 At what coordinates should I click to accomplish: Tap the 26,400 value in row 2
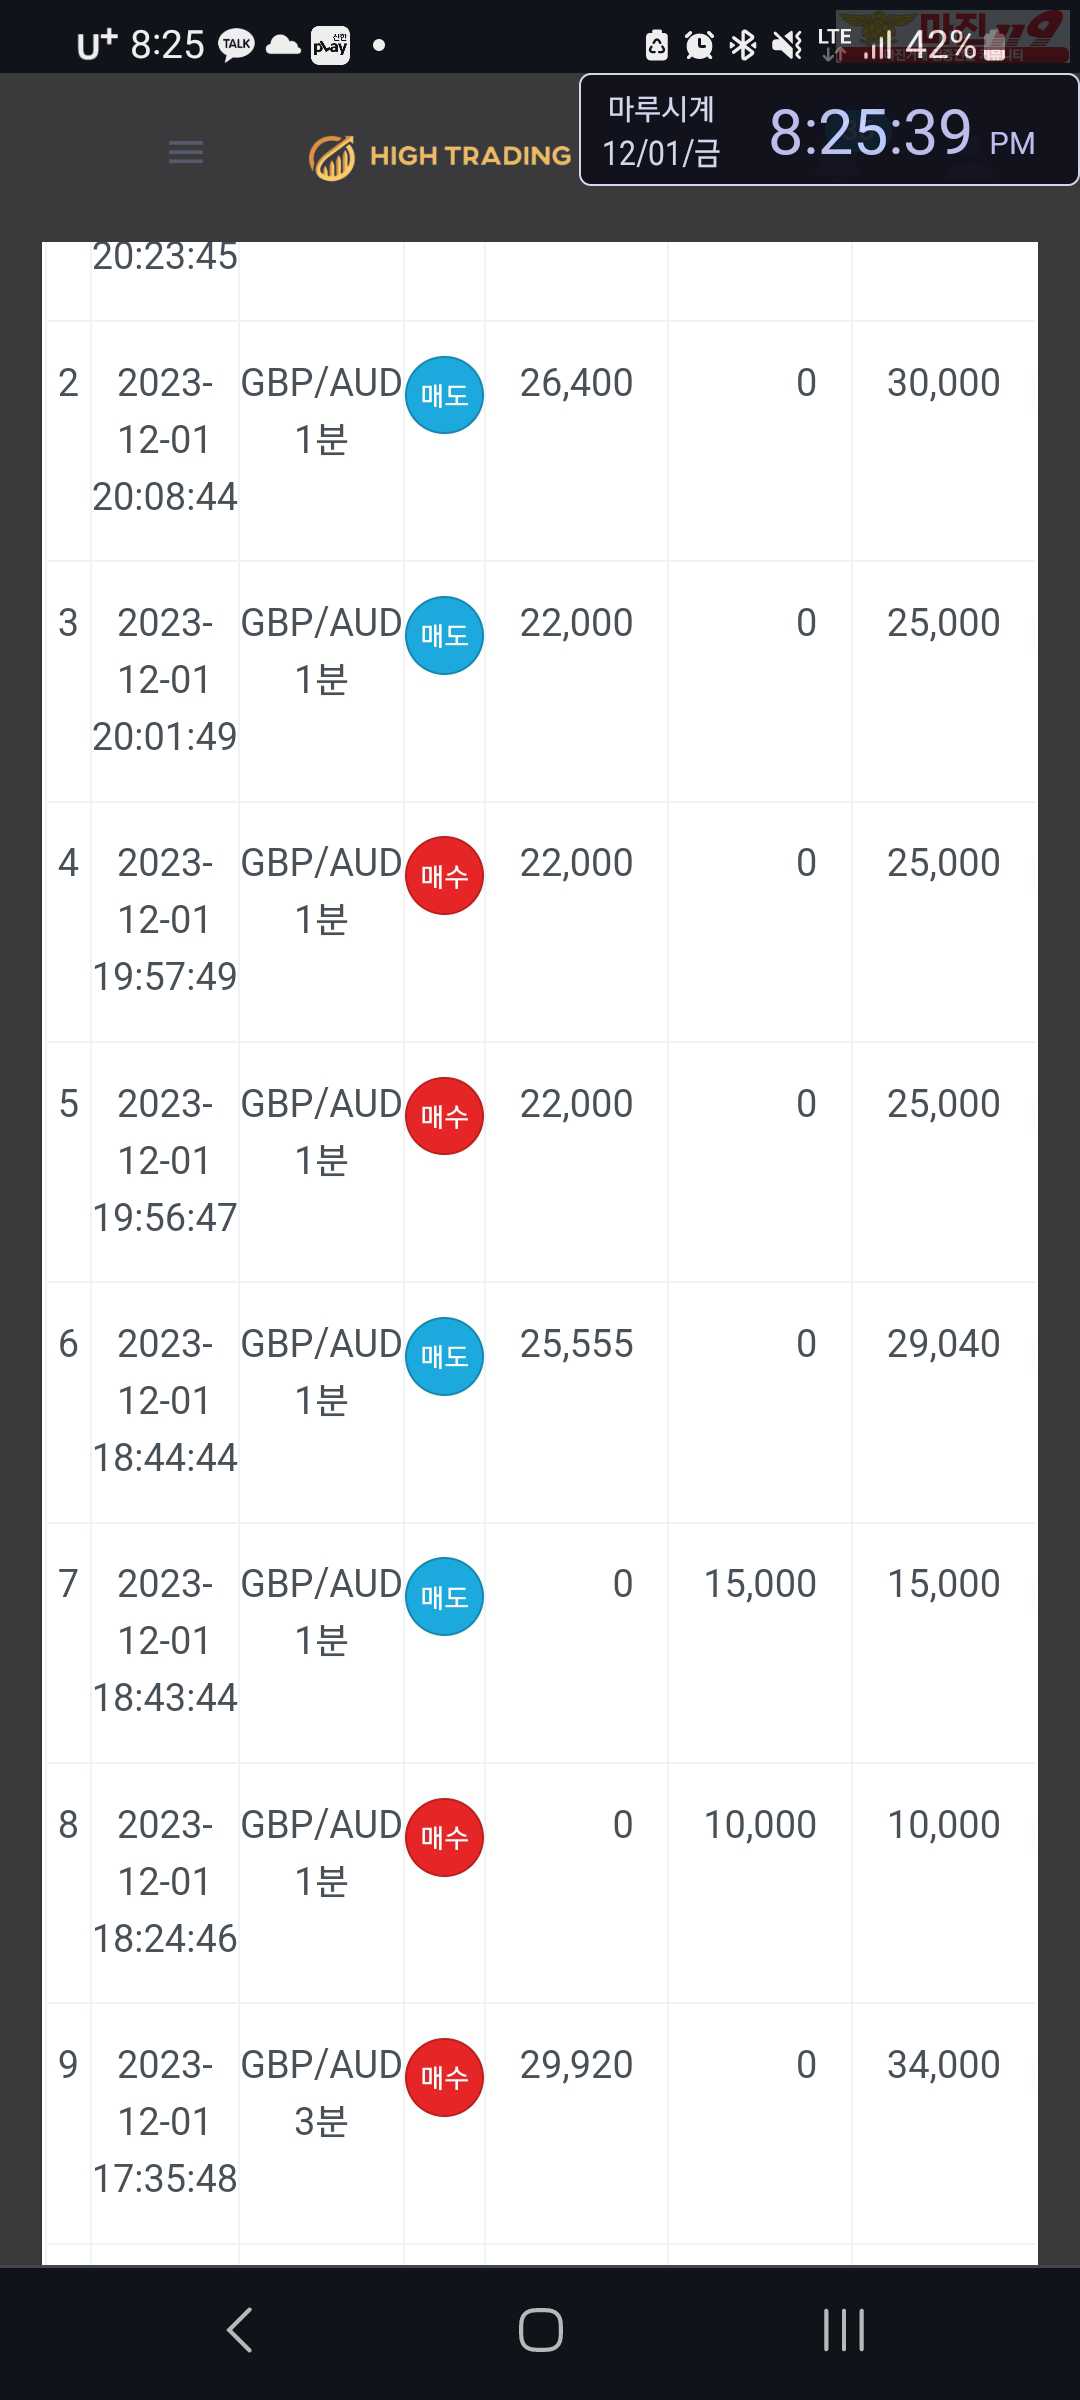pyautogui.click(x=576, y=382)
